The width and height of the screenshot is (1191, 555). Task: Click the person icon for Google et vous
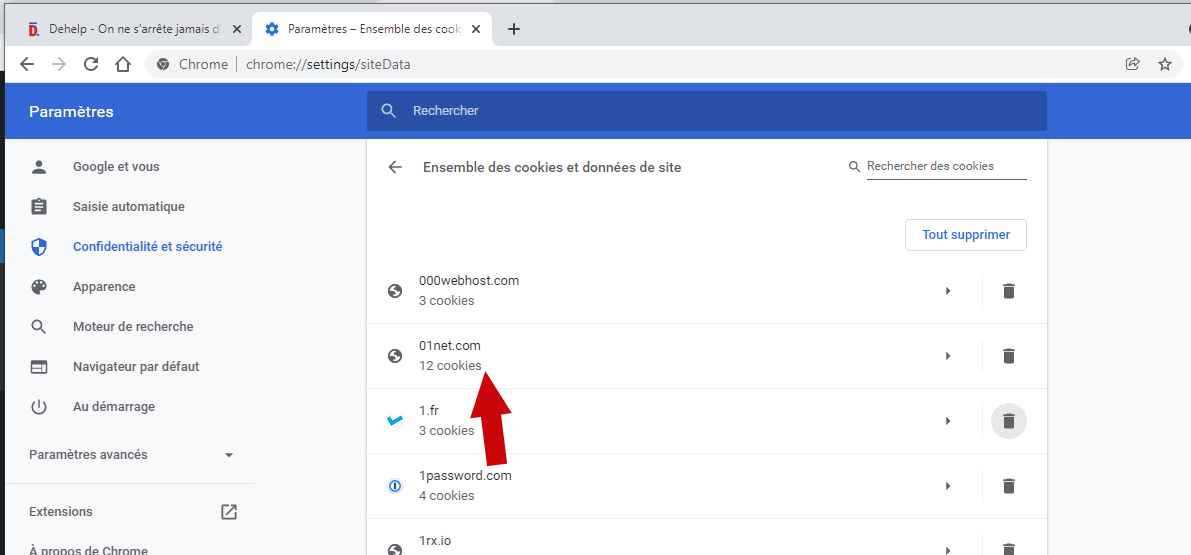tap(39, 167)
